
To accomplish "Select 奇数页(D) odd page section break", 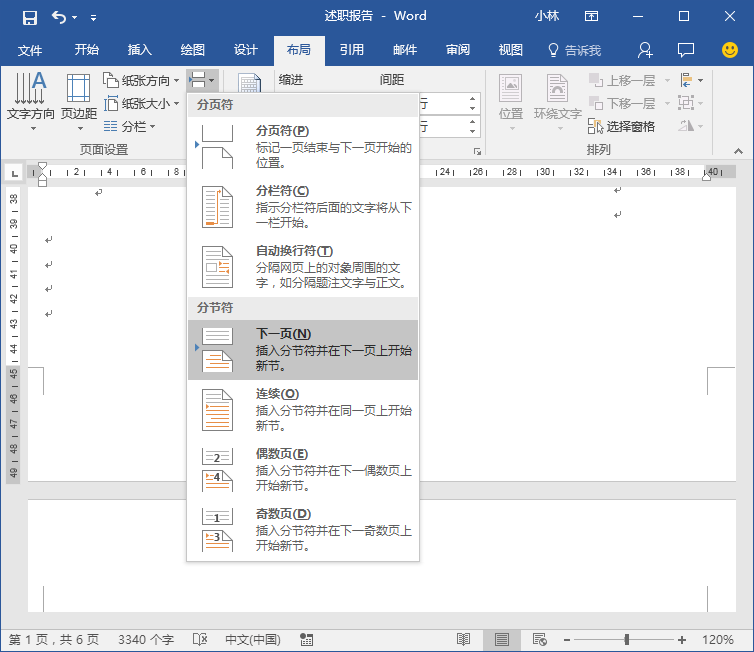I will (303, 530).
